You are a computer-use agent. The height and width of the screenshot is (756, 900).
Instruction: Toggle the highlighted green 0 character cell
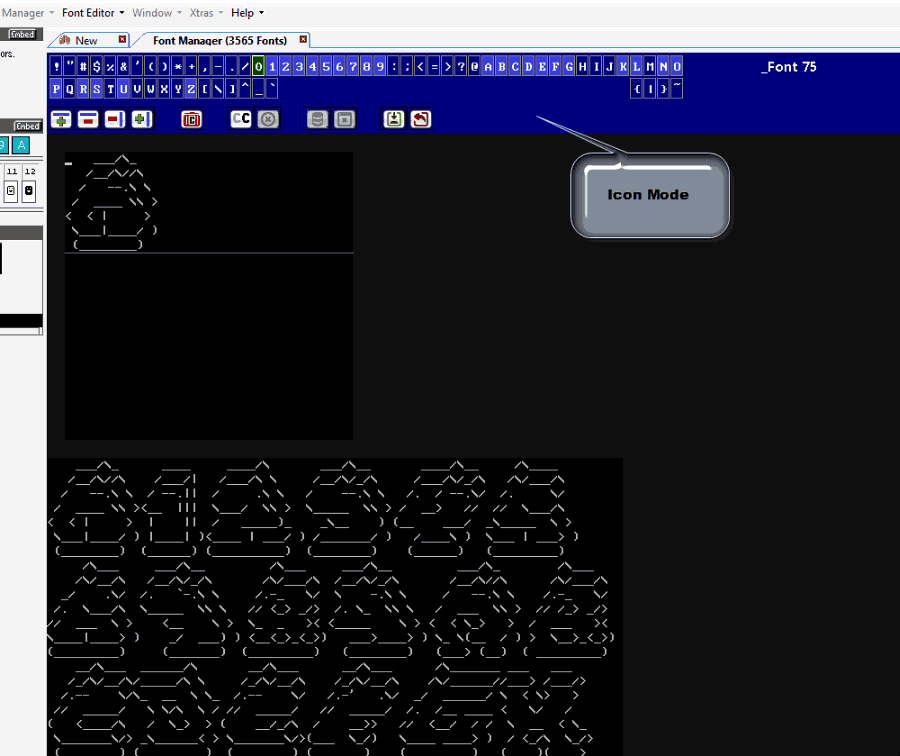[x=259, y=66]
